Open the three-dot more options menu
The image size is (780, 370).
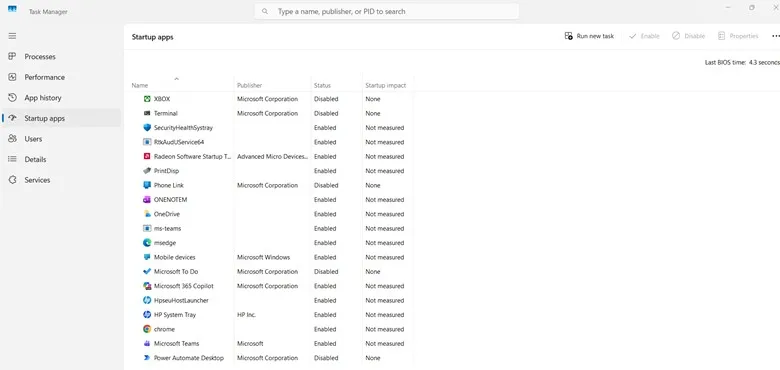tap(776, 36)
